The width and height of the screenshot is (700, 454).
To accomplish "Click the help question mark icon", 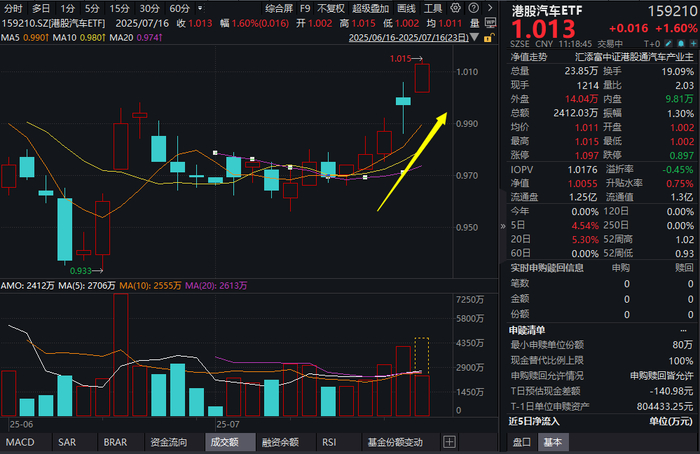I will (x=474, y=8).
